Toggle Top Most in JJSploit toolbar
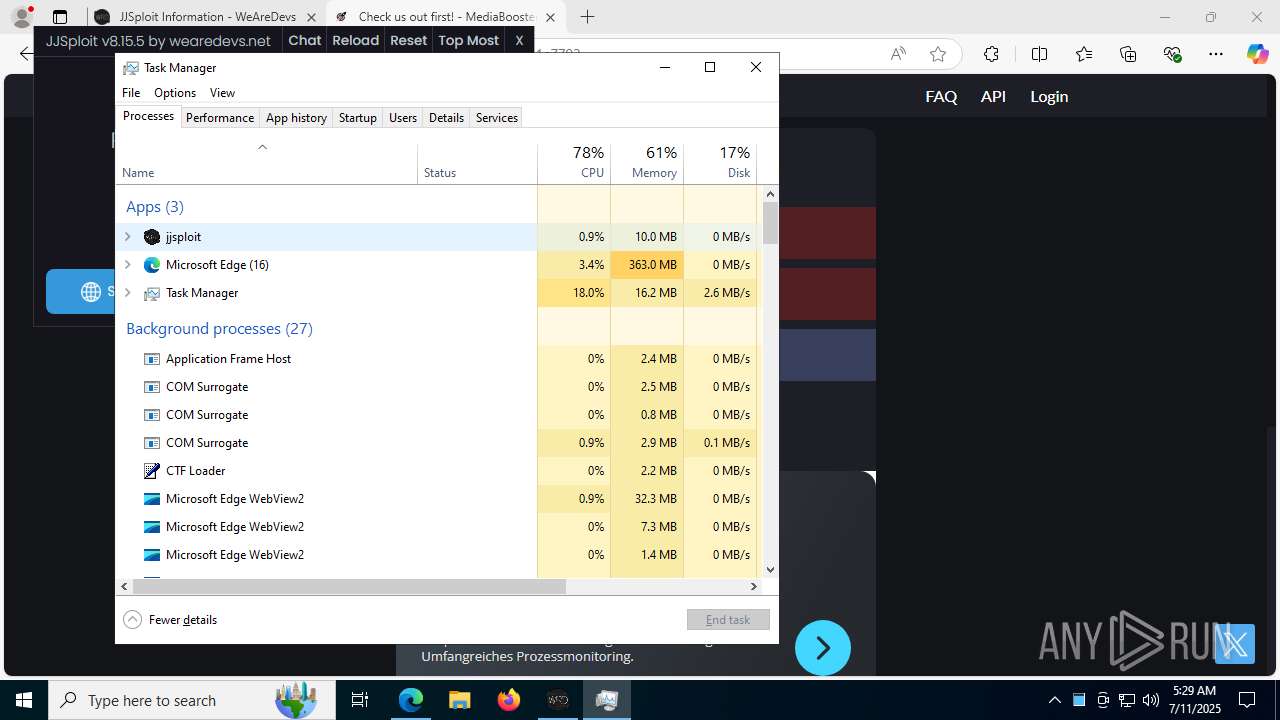 [x=468, y=40]
